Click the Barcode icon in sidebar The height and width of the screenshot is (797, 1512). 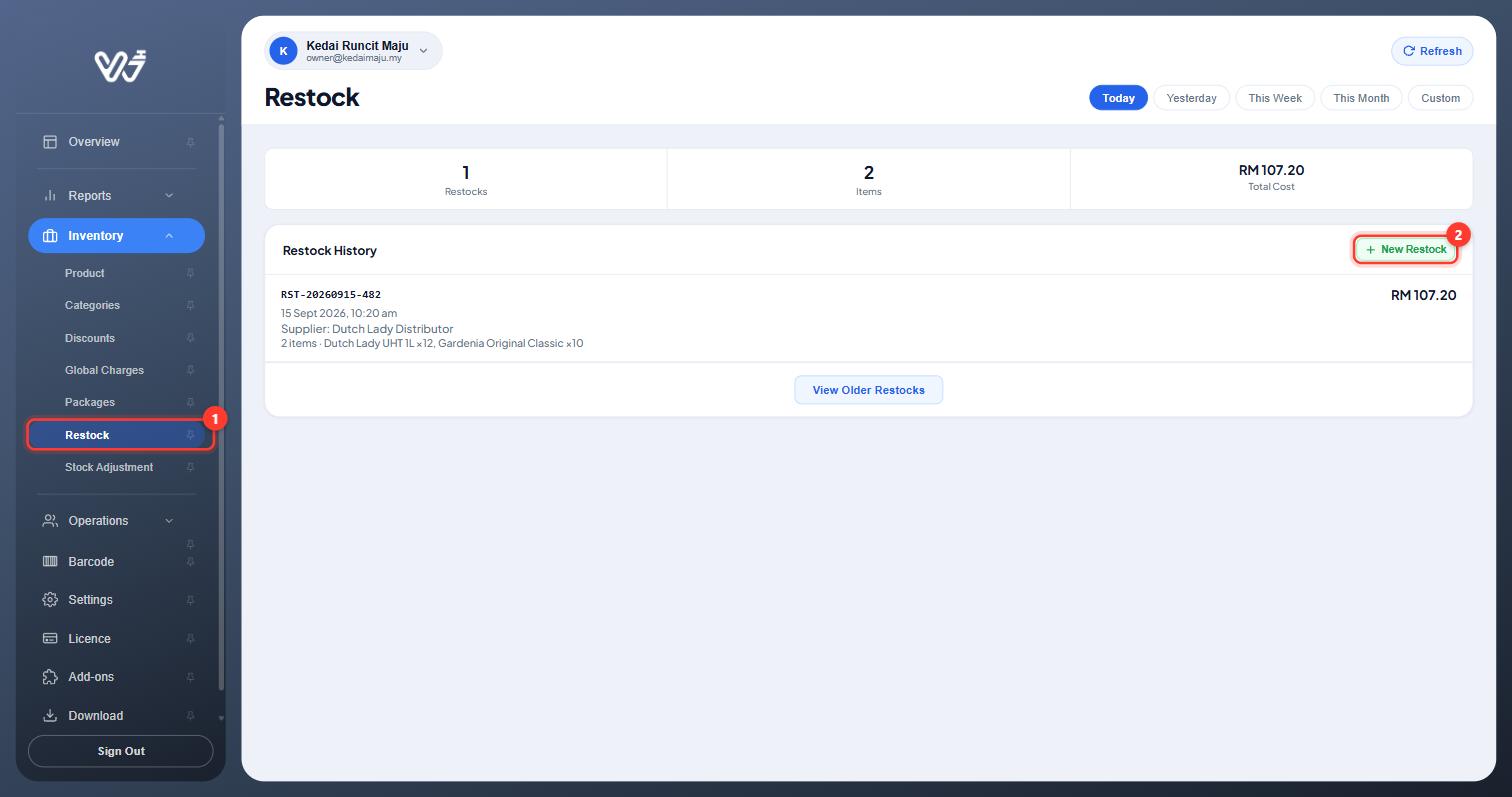tap(50, 562)
